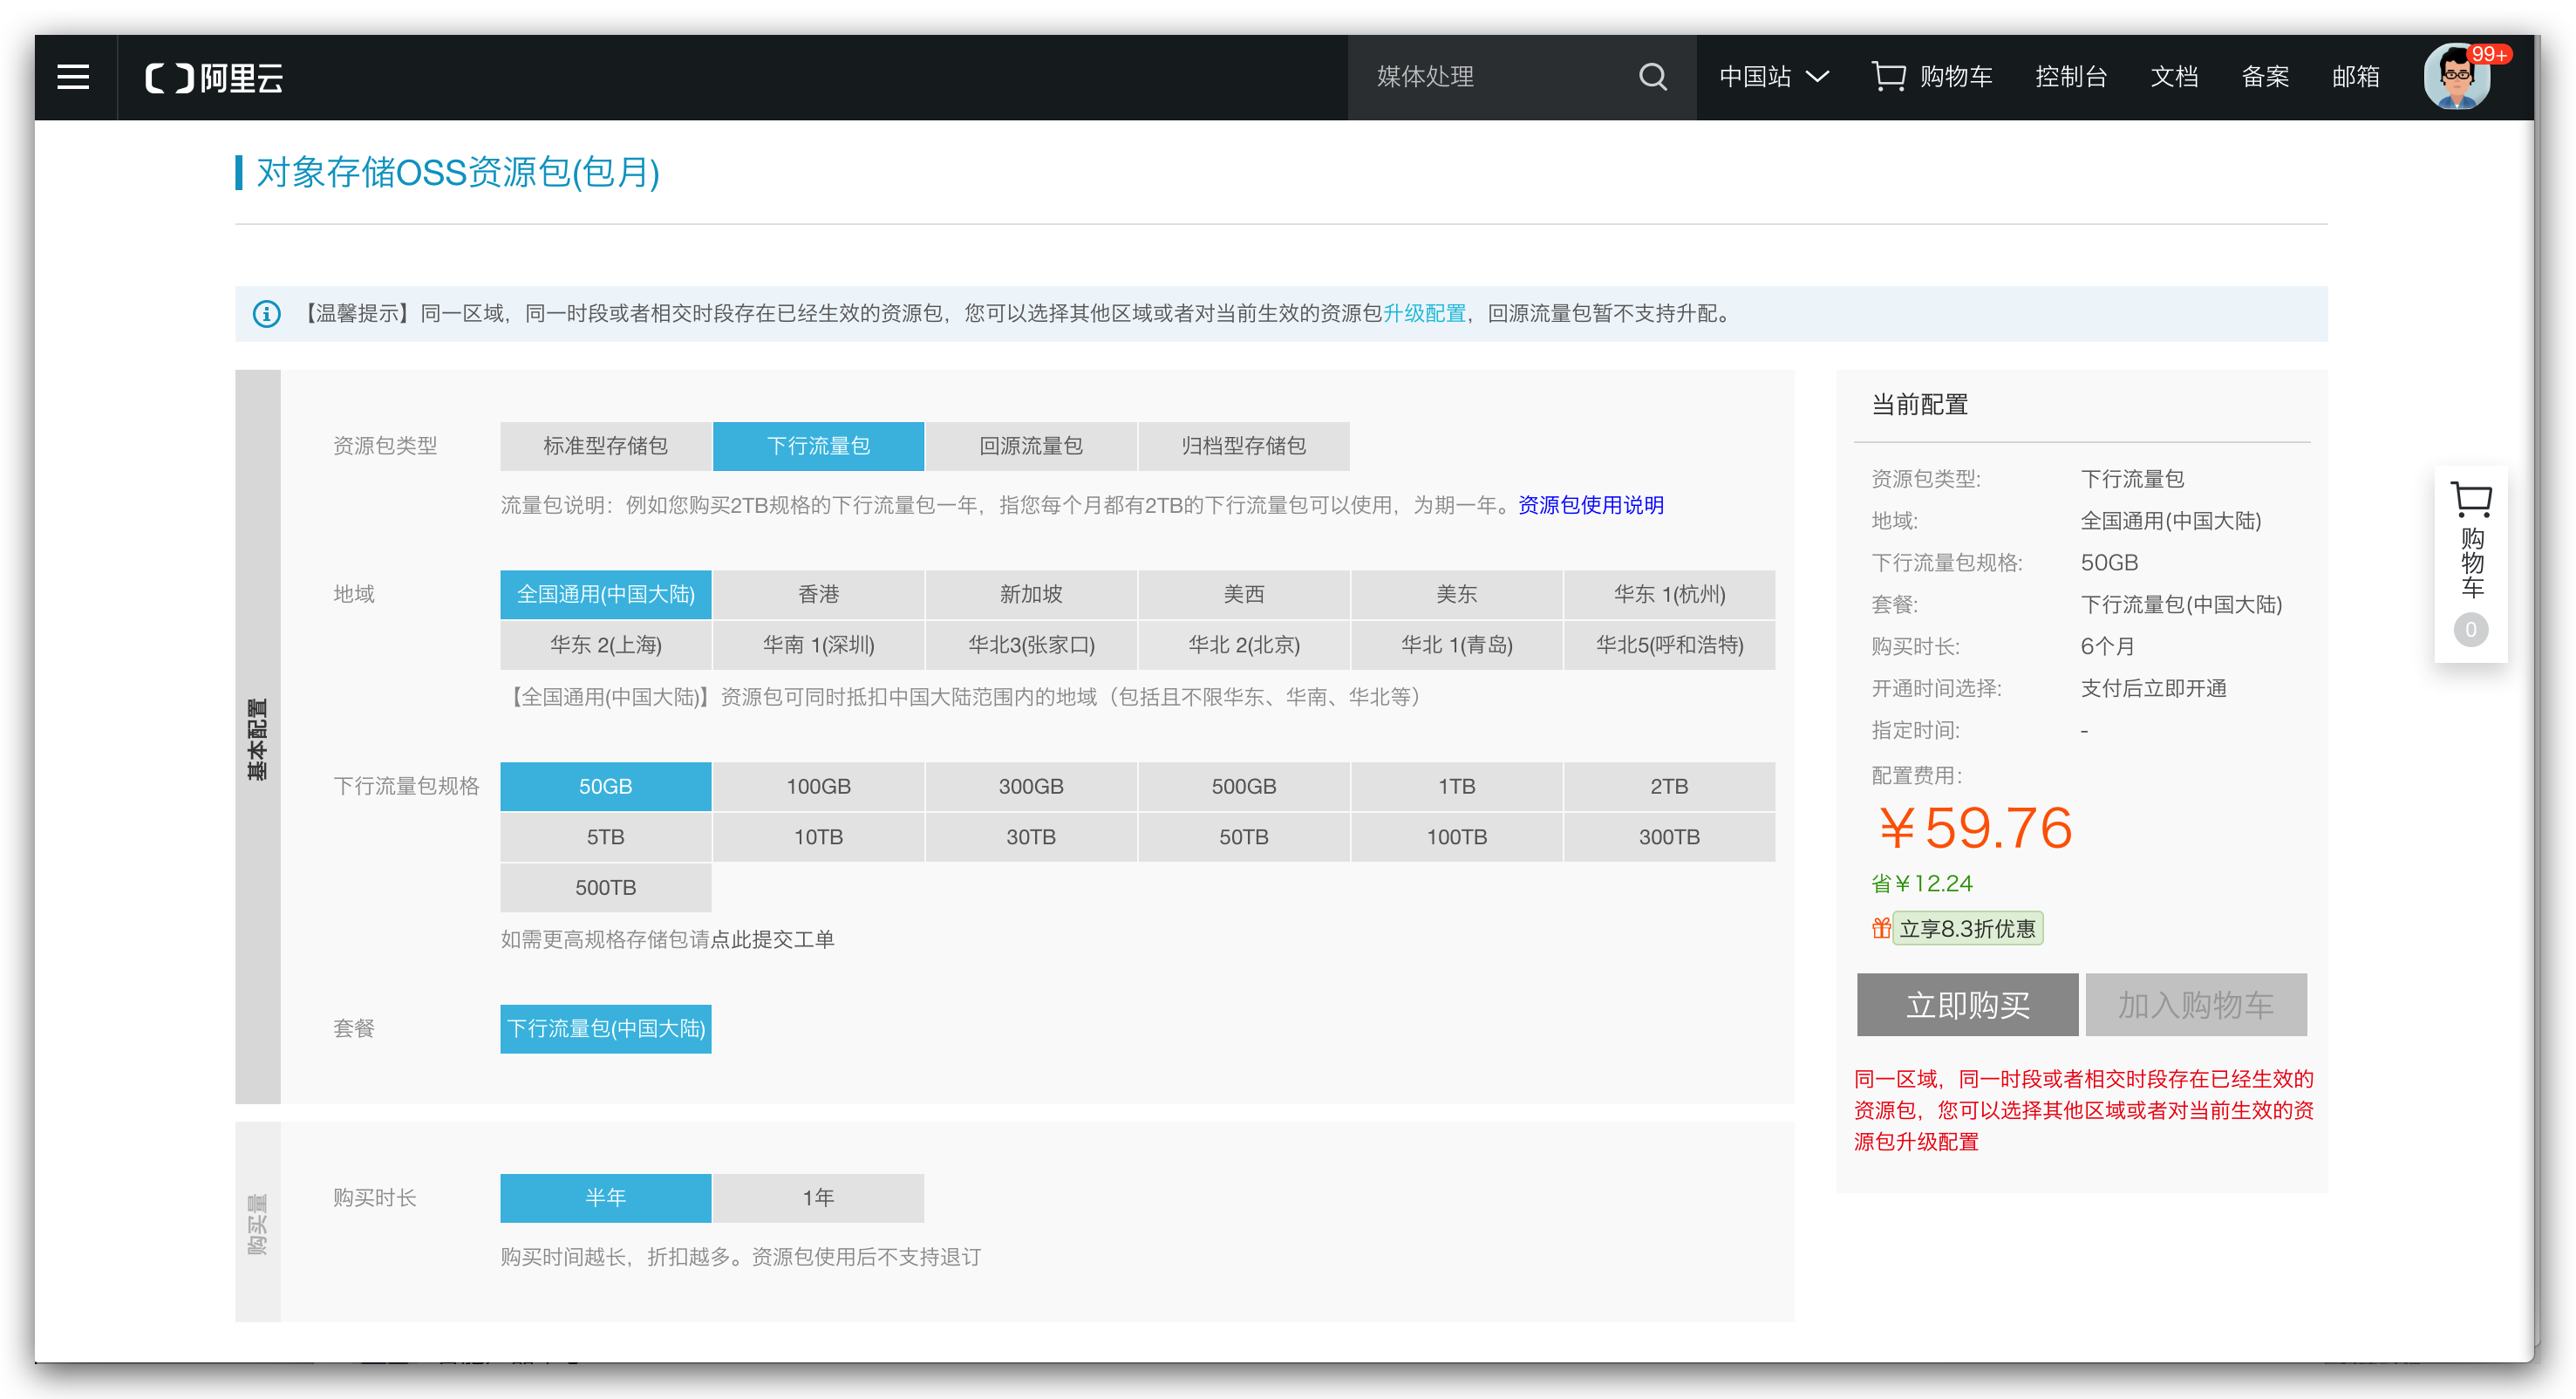Open the hamburger menu icon
The image size is (2576, 1399).
(x=73, y=77)
